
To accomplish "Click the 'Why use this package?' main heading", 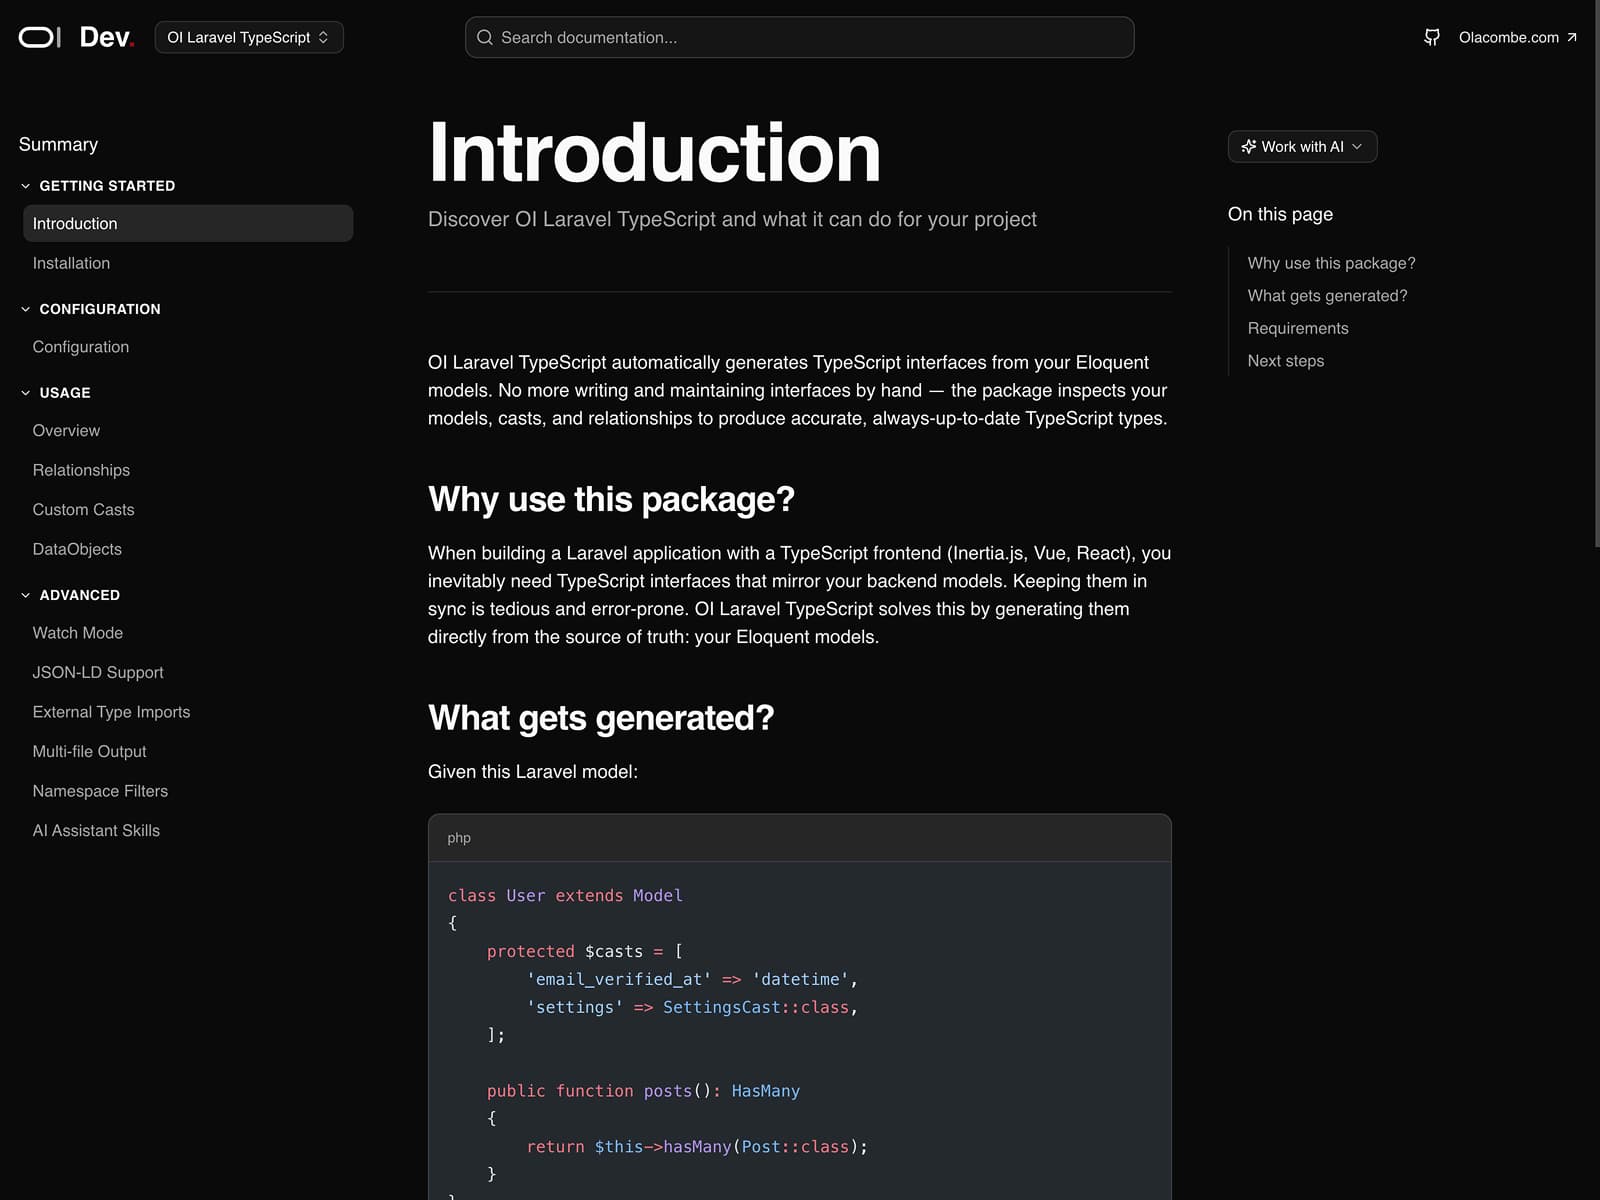I will pos(611,499).
